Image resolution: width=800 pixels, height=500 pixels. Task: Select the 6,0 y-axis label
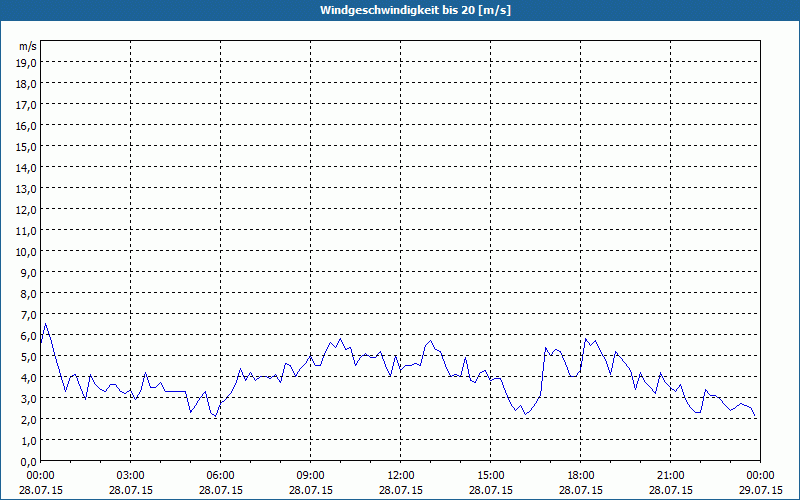click(x=29, y=336)
